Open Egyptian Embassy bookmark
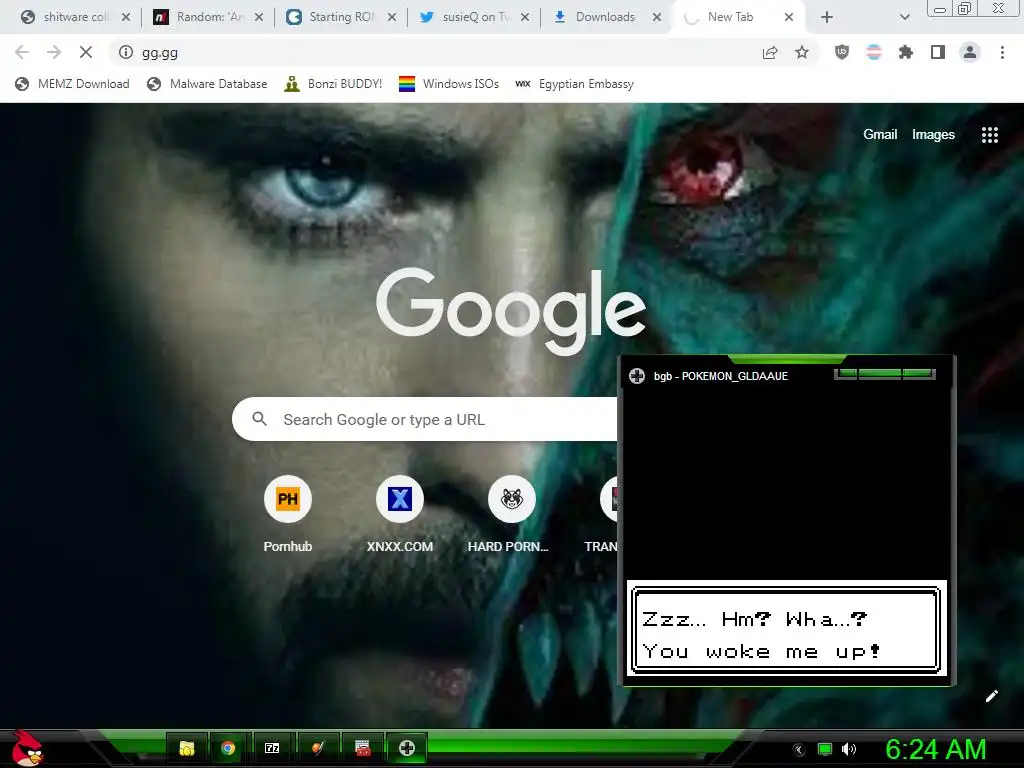The width and height of the screenshot is (1024, 768). coord(574,84)
